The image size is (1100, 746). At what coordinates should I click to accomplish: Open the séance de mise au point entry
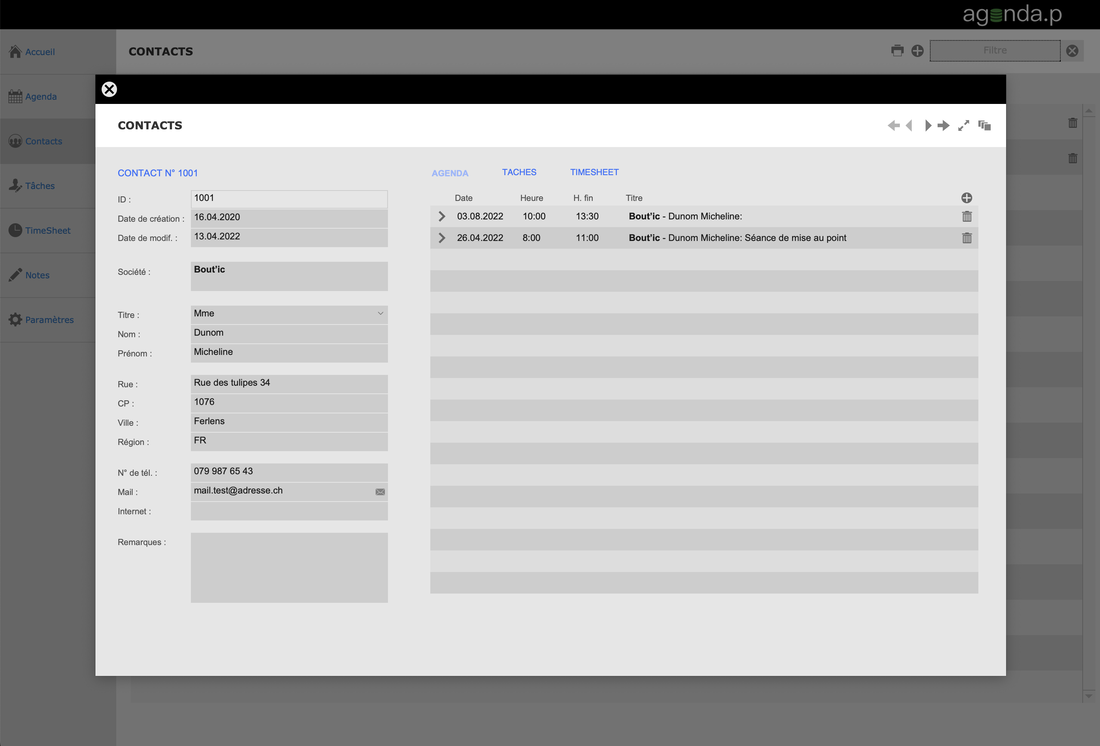(x=737, y=238)
